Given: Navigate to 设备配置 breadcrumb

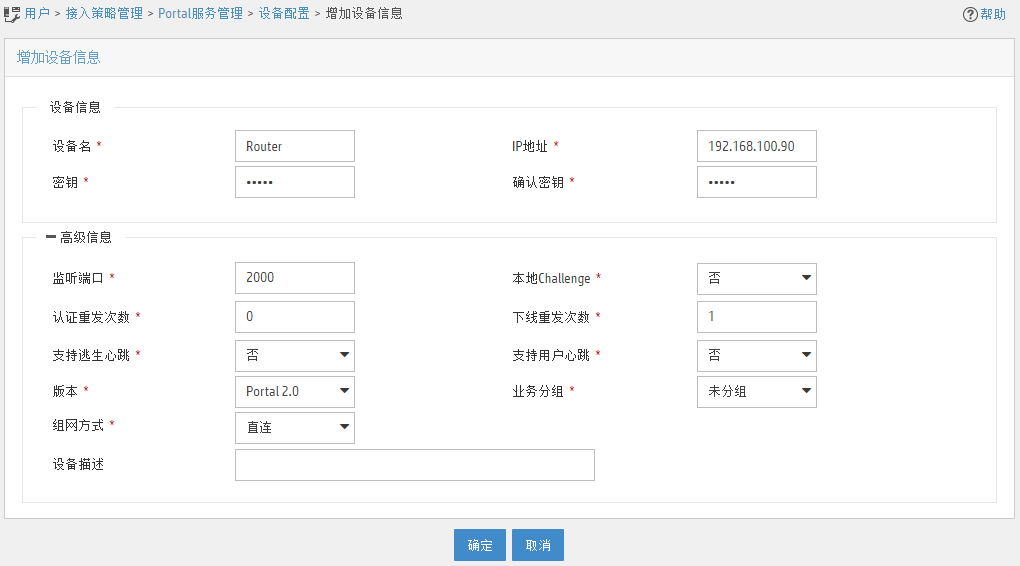Looking at the screenshot, I should coord(284,14).
